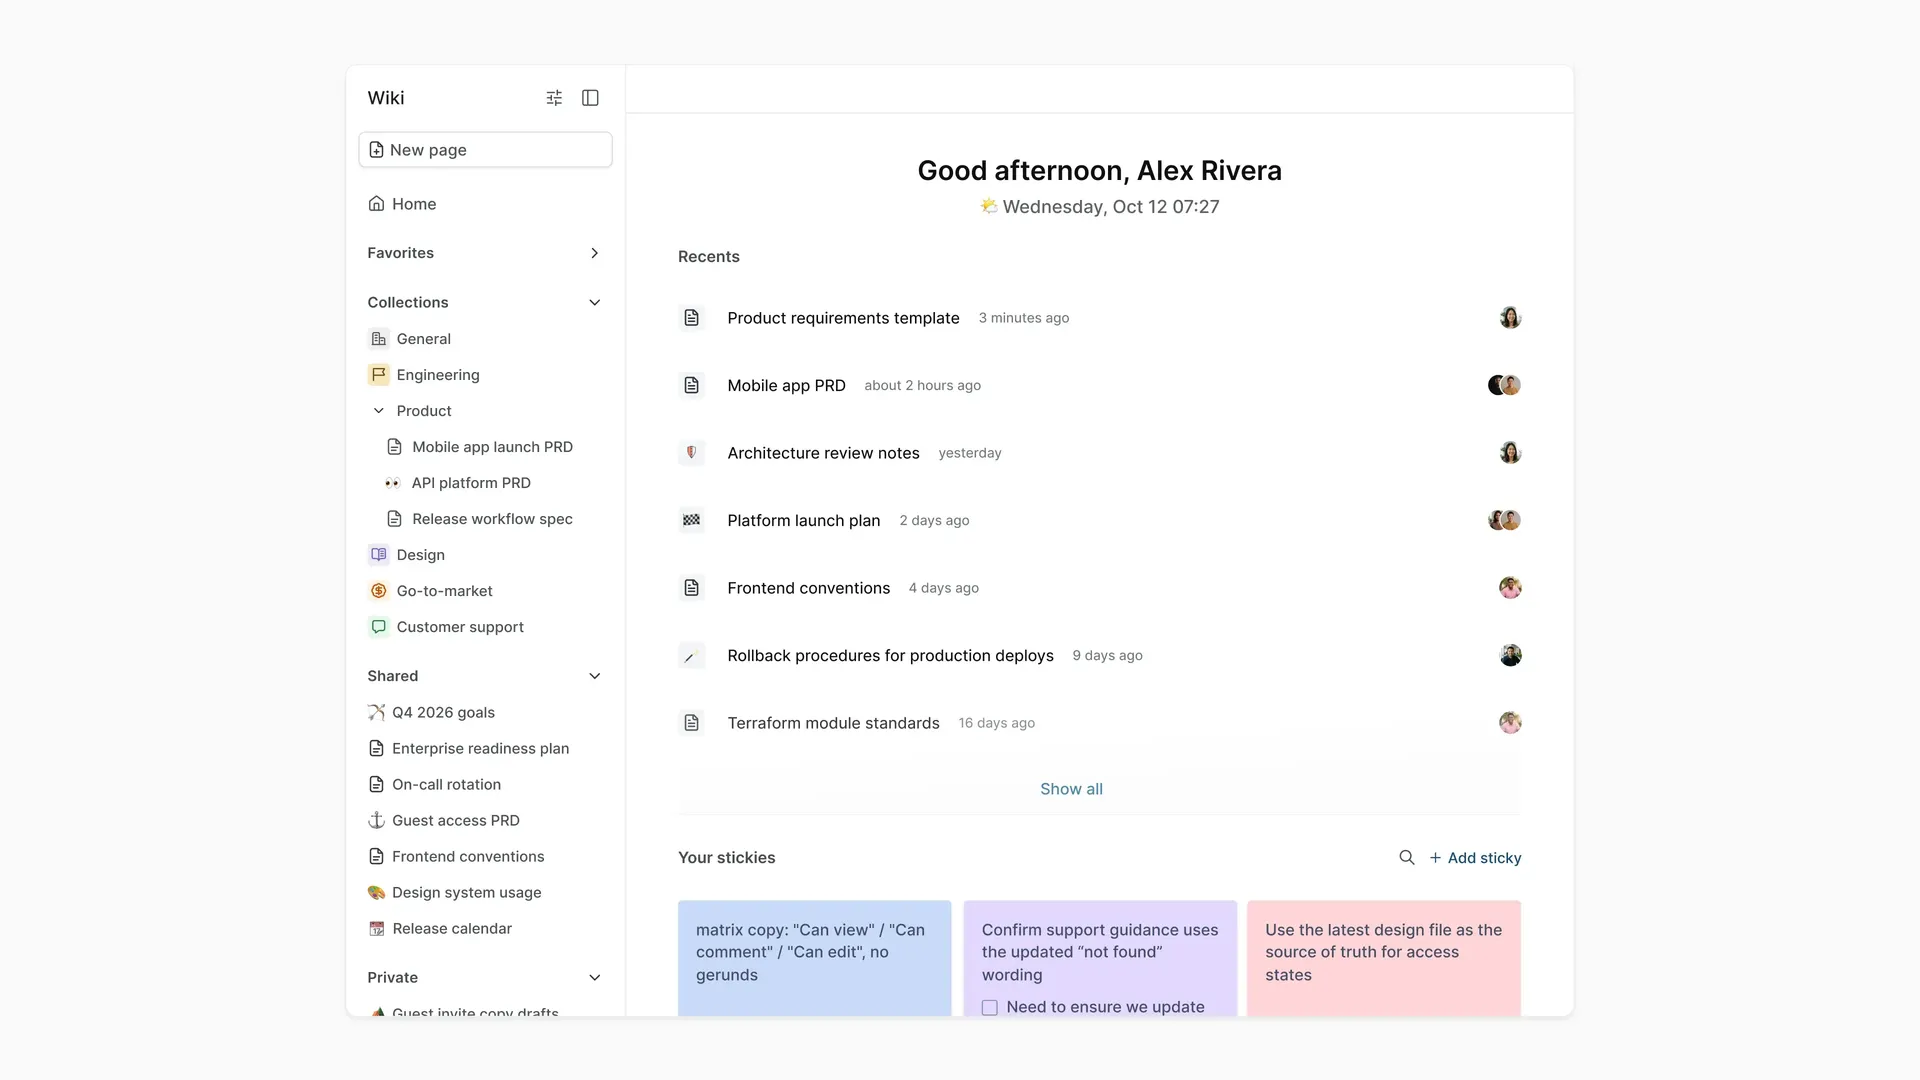Click the Engineering flag icon
This screenshot has width=1920, height=1080.
click(x=378, y=375)
